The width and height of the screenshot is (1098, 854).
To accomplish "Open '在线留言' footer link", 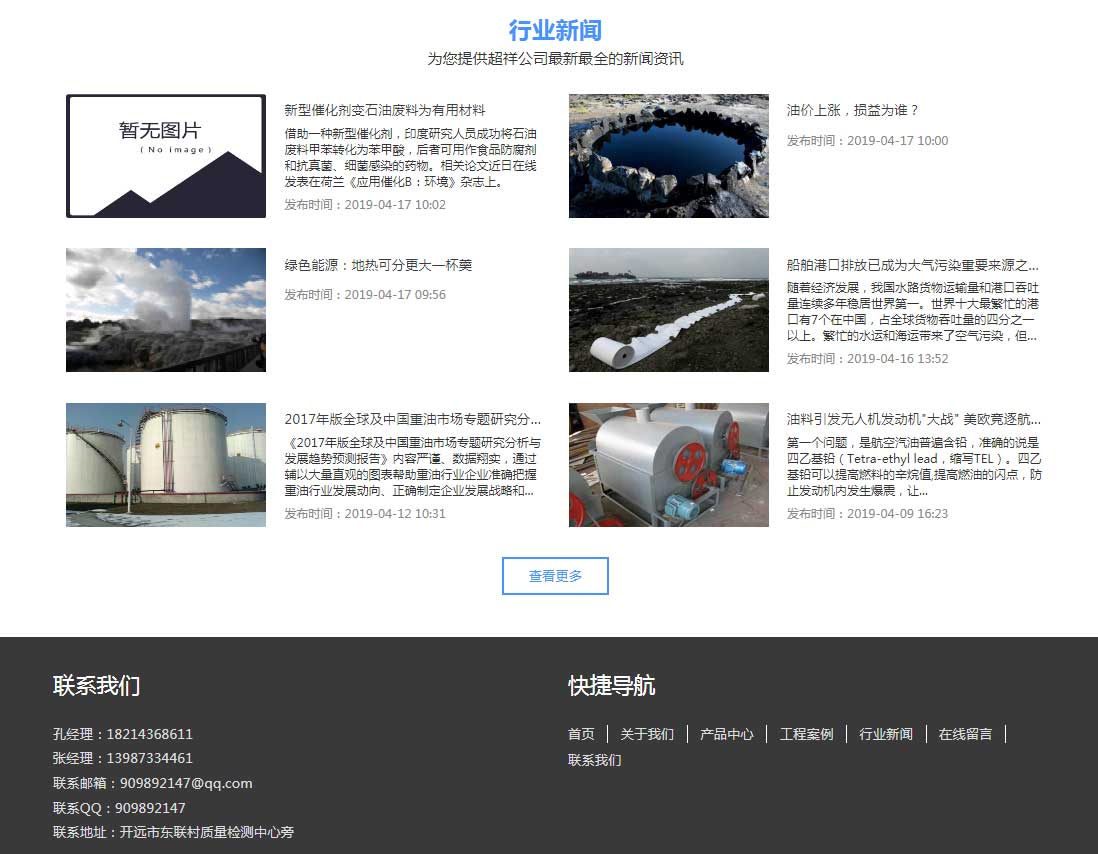I will click(x=965, y=734).
